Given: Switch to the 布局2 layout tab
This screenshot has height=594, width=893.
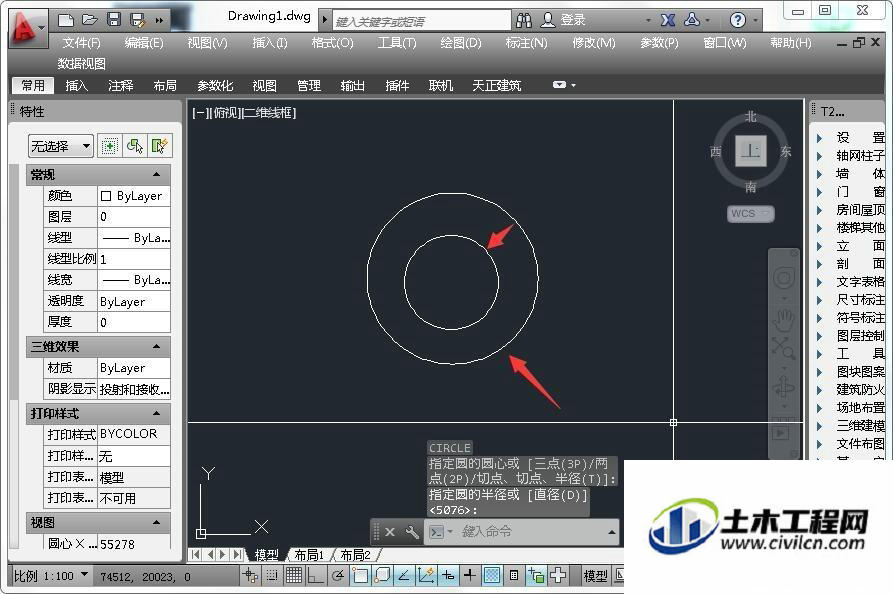Looking at the screenshot, I should 355,555.
